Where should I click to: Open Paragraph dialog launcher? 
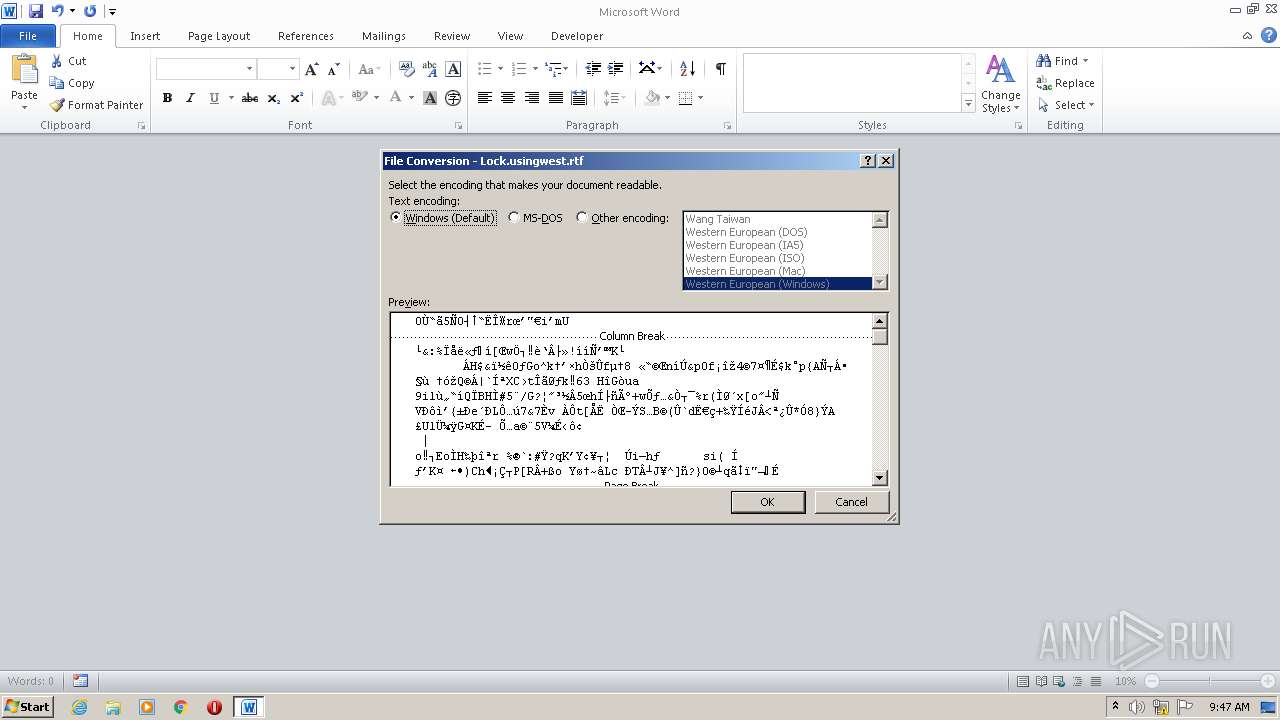(x=727, y=126)
